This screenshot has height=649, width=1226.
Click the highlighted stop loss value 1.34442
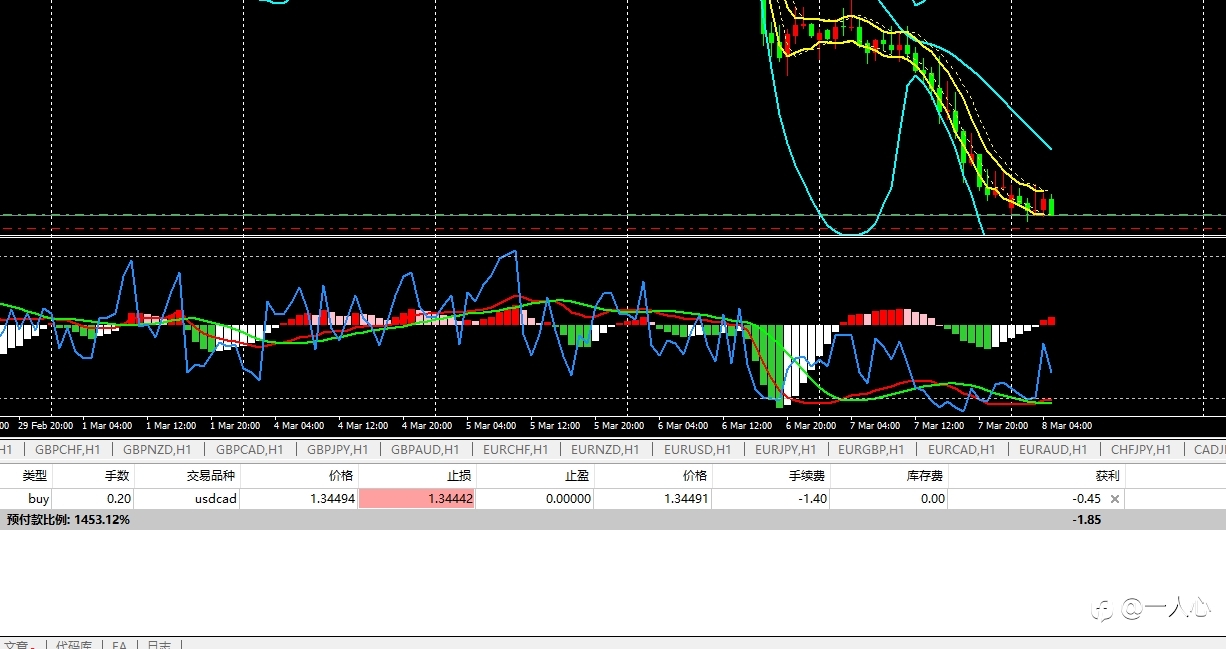(x=417, y=499)
